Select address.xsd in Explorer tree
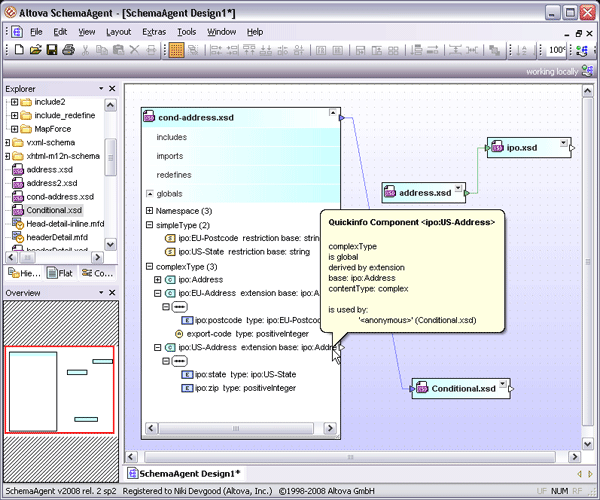Screen dimensions: 600x500 point(49,169)
